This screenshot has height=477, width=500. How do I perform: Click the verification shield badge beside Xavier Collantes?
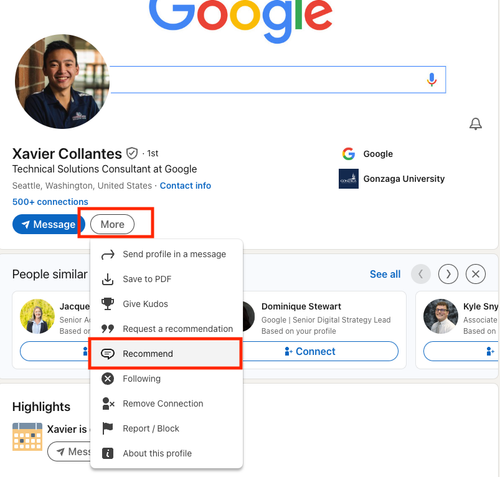coord(132,153)
